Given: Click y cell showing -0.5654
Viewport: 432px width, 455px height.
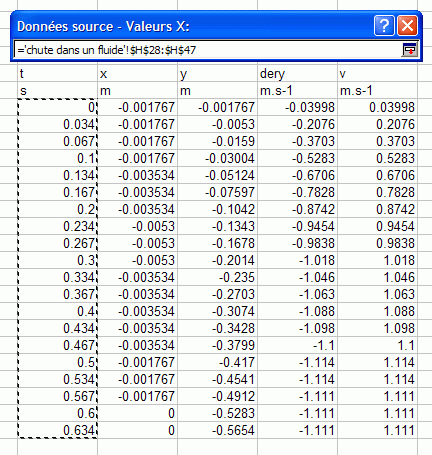Looking at the screenshot, I should pos(217,430).
